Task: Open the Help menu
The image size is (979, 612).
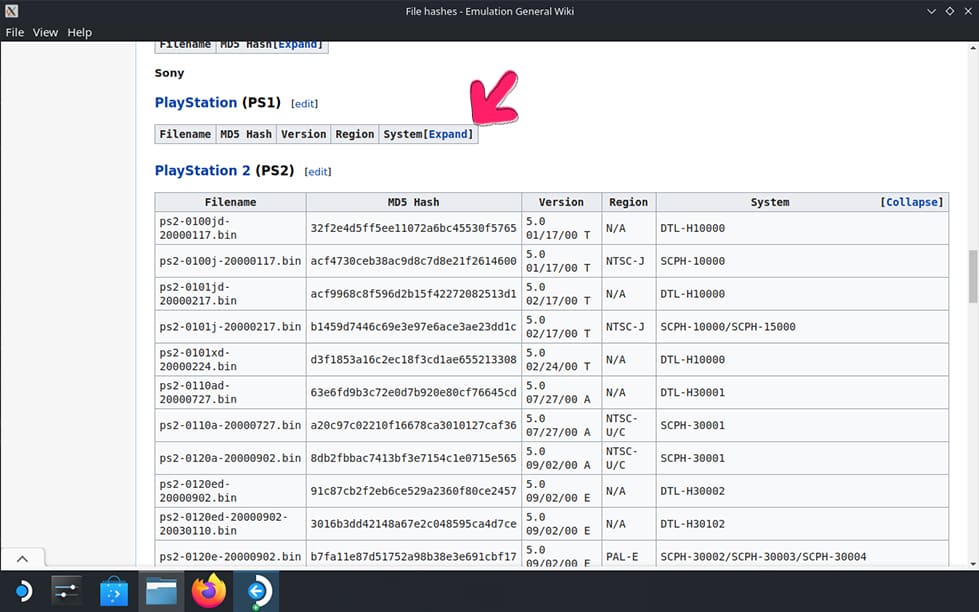Action: pyautogui.click(x=79, y=32)
